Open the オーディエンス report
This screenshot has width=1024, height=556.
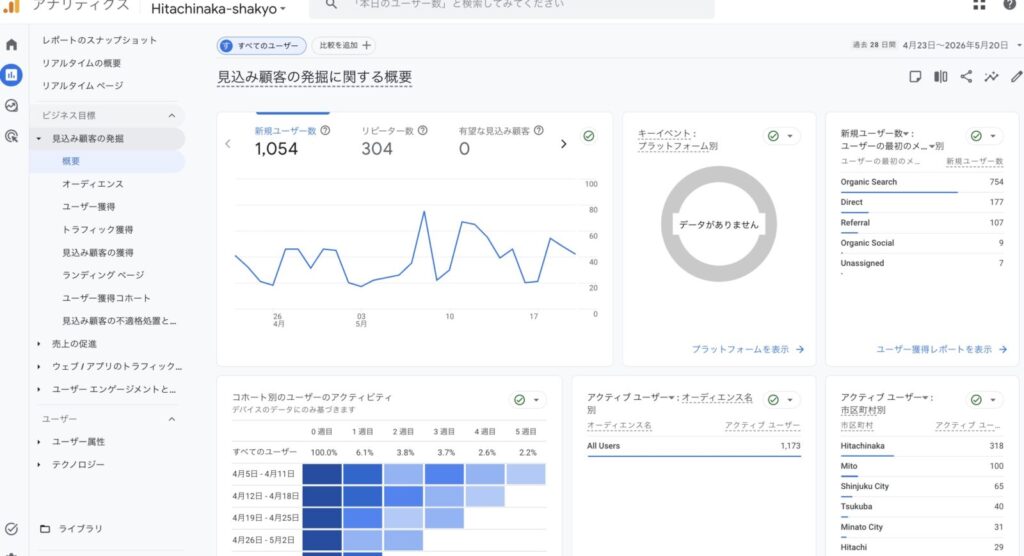93,184
